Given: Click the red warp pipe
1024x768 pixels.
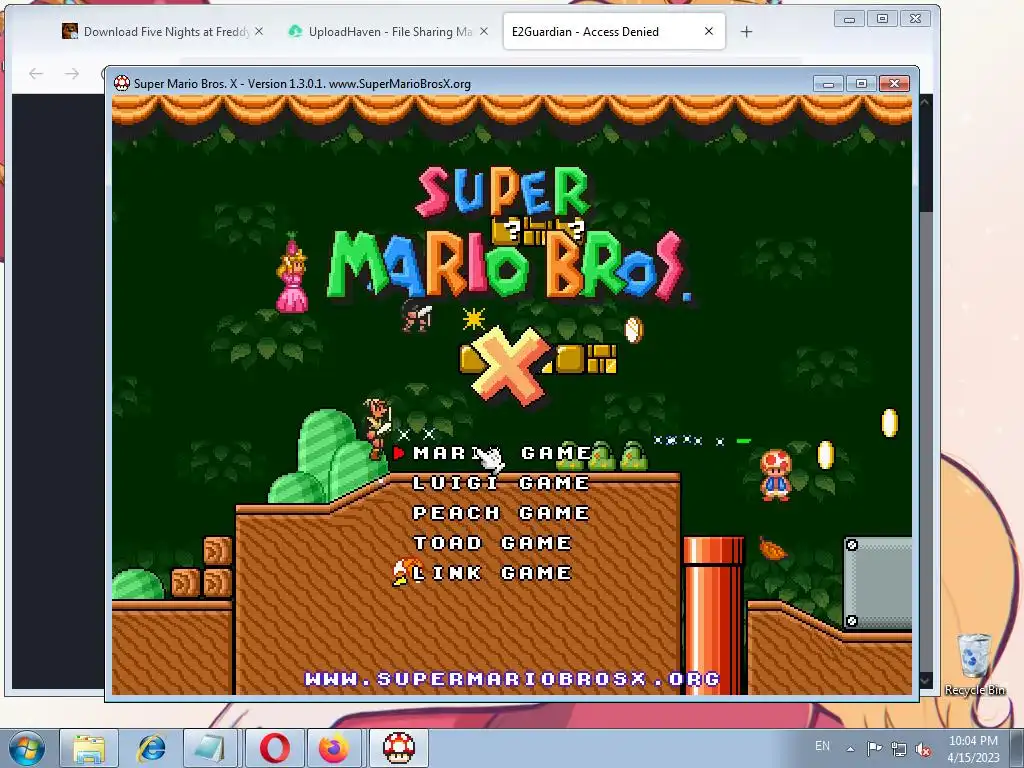Looking at the screenshot, I should click(712, 615).
